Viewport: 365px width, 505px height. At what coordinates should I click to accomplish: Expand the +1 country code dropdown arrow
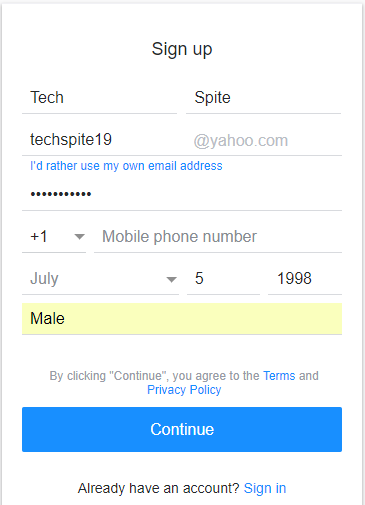click(79, 237)
